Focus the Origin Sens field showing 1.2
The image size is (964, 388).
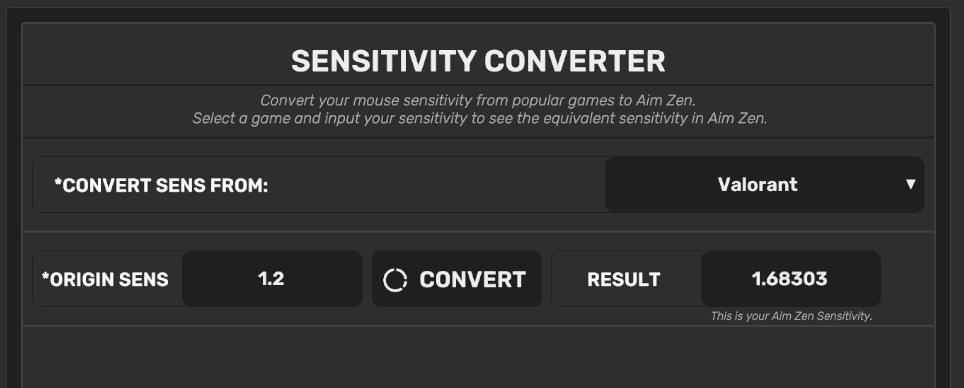(x=272, y=279)
